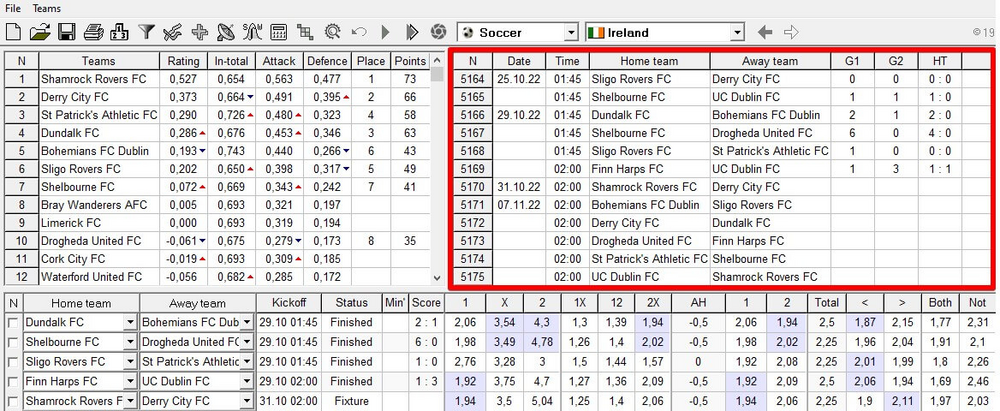Click the funnel filter icon

pos(146,33)
